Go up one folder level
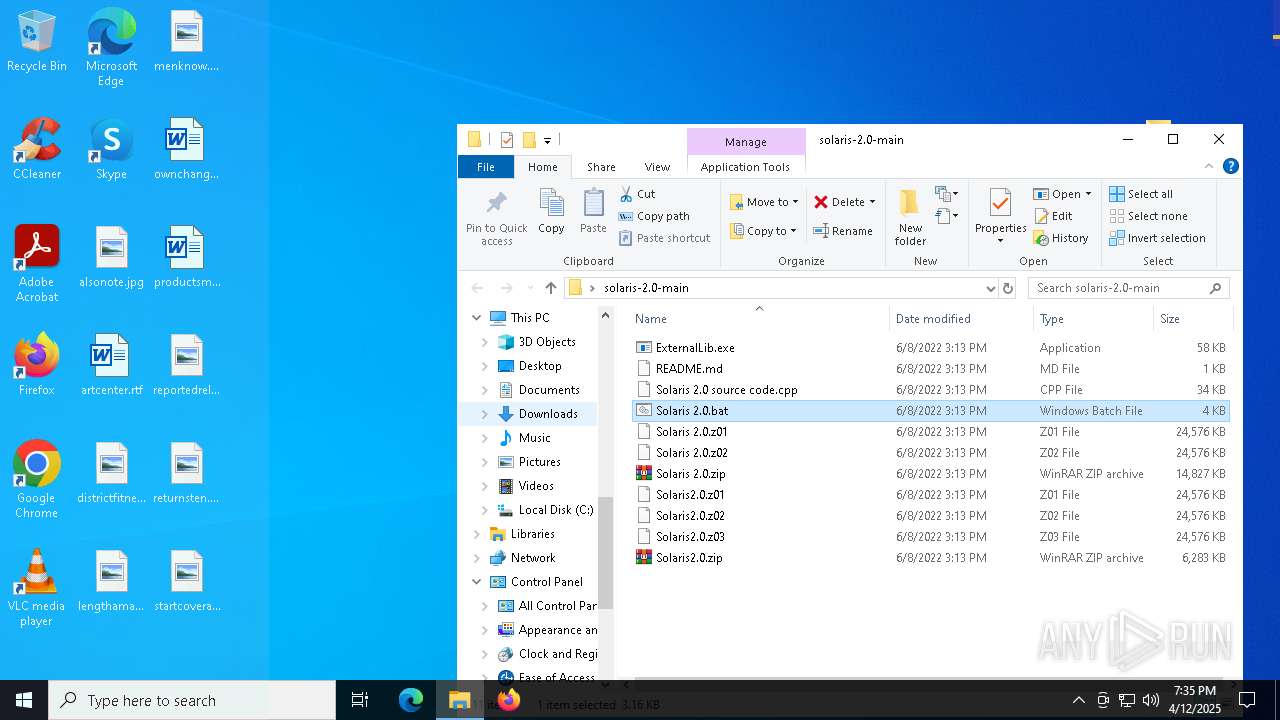Viewport: 1280px width, 720px height. click(x=550, y=288)
